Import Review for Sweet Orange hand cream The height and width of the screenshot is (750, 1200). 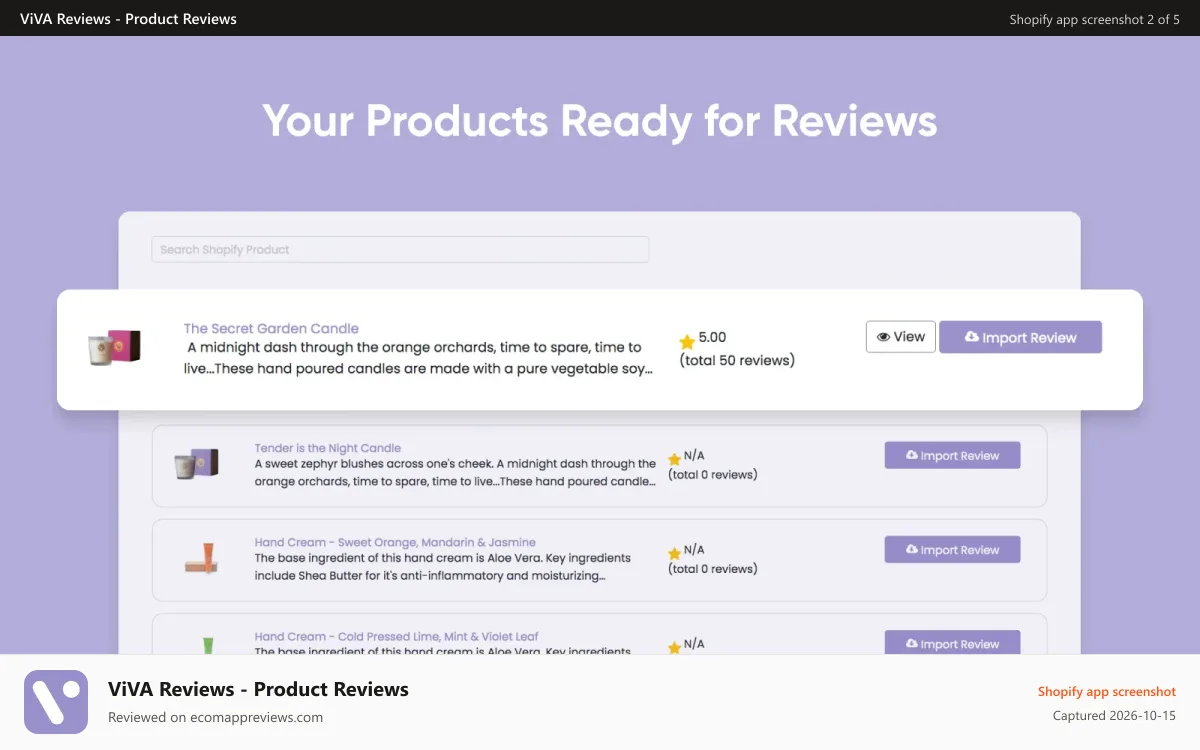pyautogui.click(x=952, y=549)
